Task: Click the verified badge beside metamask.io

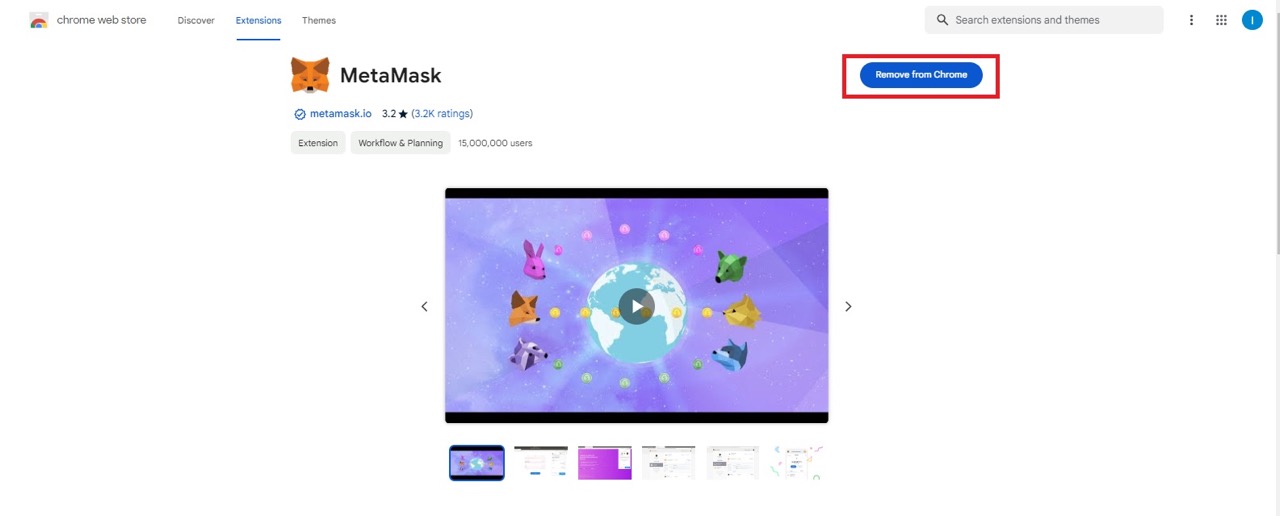Action: pyautogui.click(x=299, y=114)
